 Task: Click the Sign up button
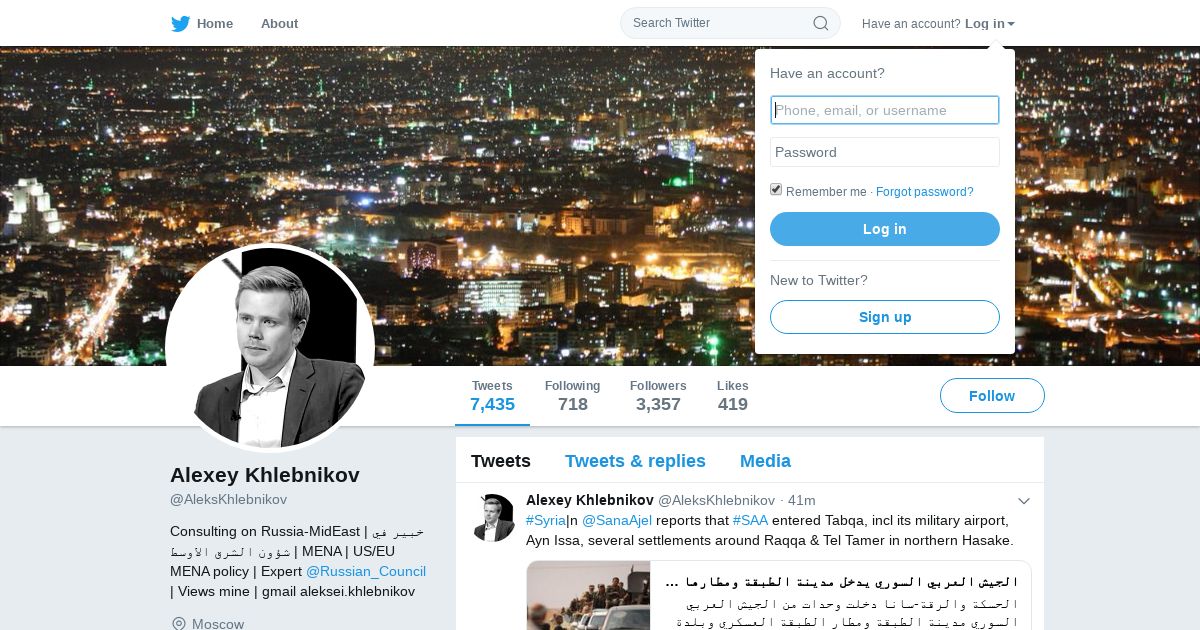coord(885,317)
